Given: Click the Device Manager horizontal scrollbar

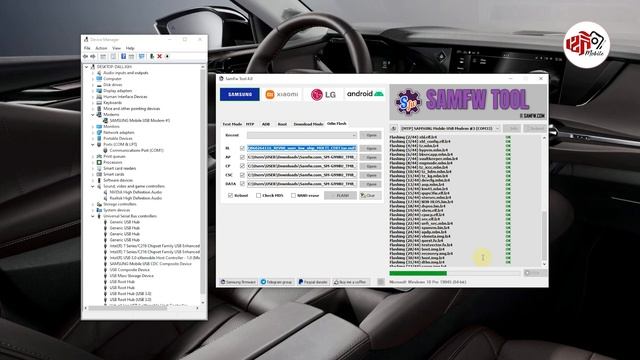Looking at the screenshot, I should point(142,308).
